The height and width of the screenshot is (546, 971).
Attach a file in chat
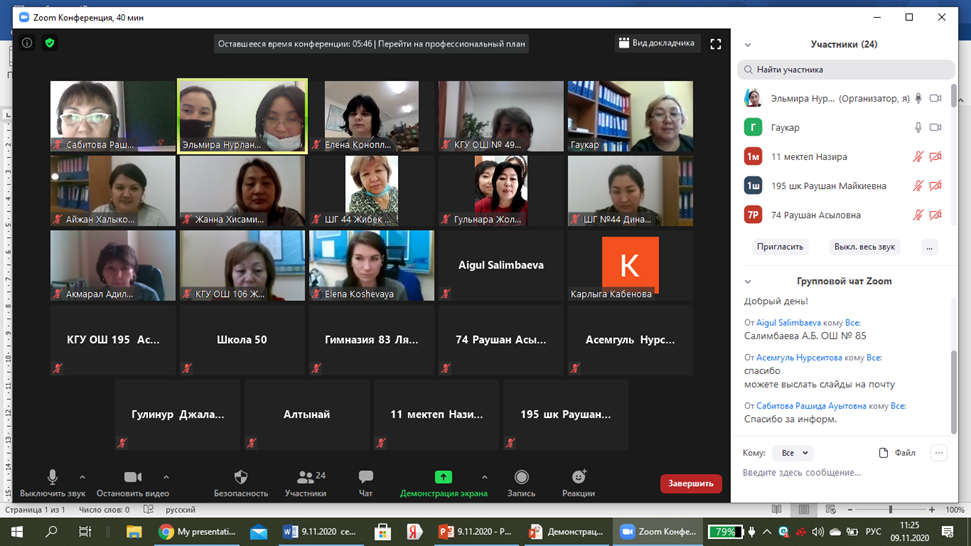[x=897, y=453]
